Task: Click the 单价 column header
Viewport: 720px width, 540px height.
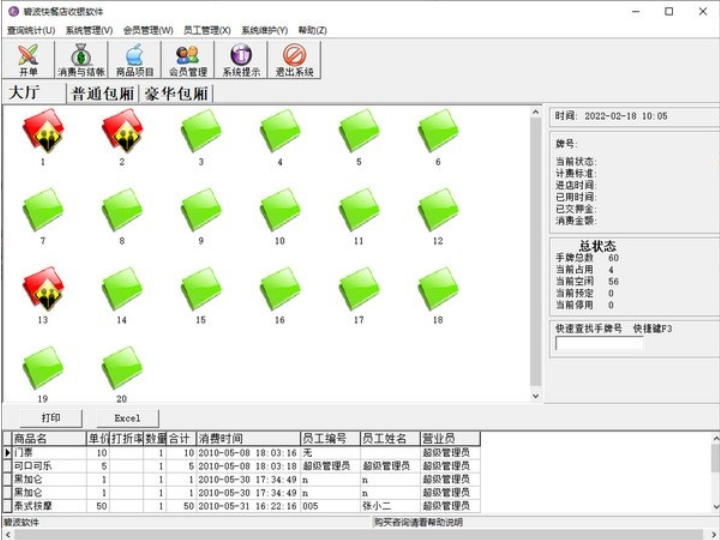Action: [x=98, y=439]
